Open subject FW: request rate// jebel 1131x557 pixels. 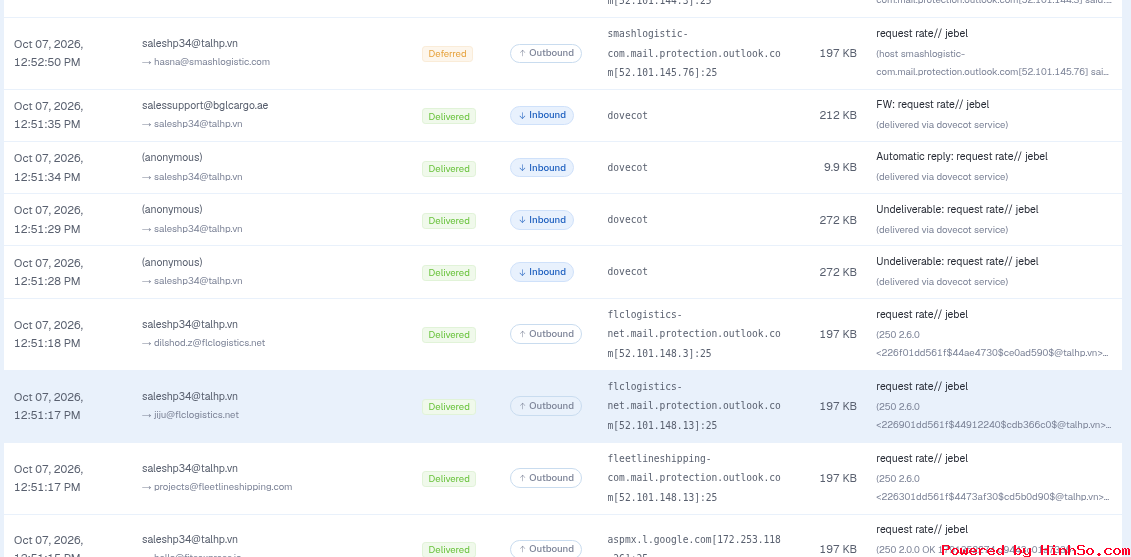click(931, 105)
